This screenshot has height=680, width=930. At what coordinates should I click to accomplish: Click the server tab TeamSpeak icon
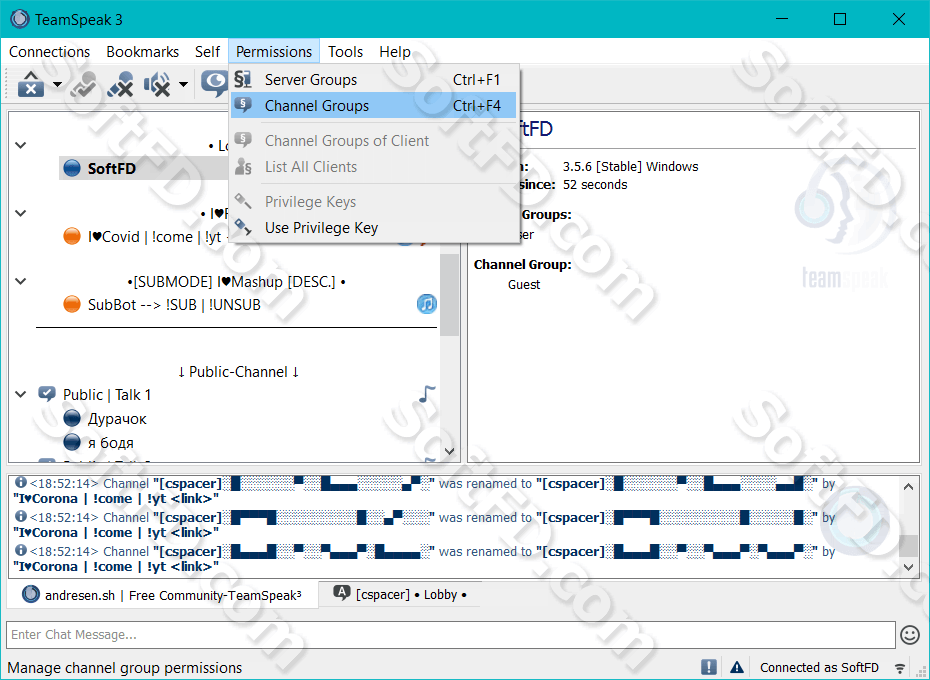(x=31, y=595)
